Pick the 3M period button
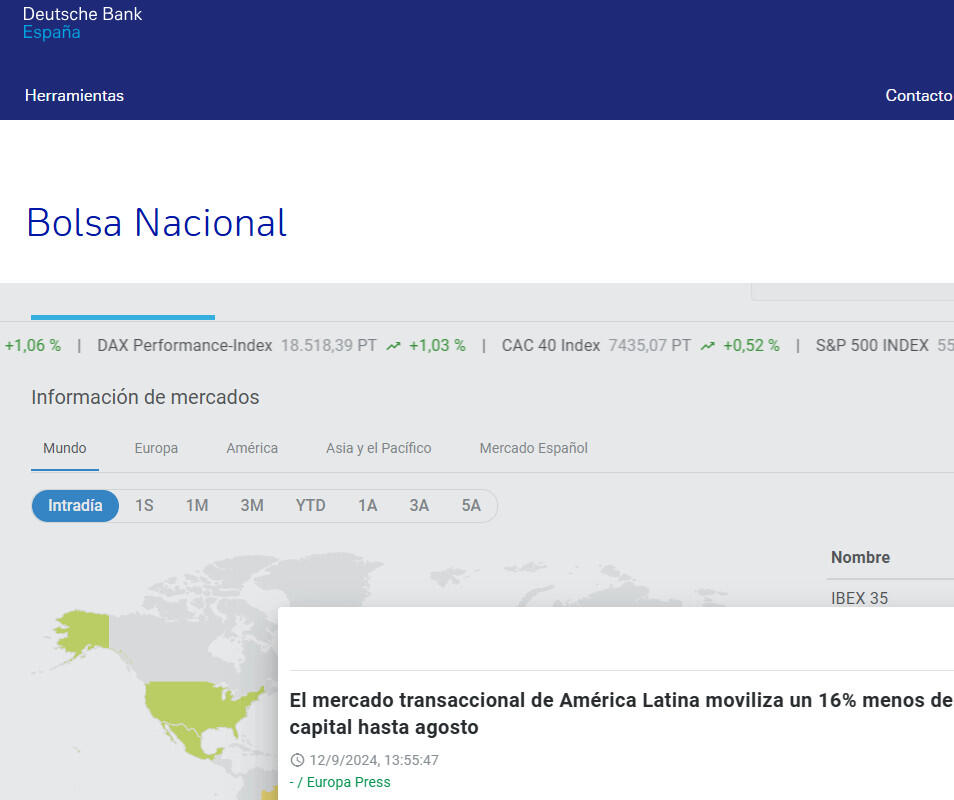 coord(252,506)
